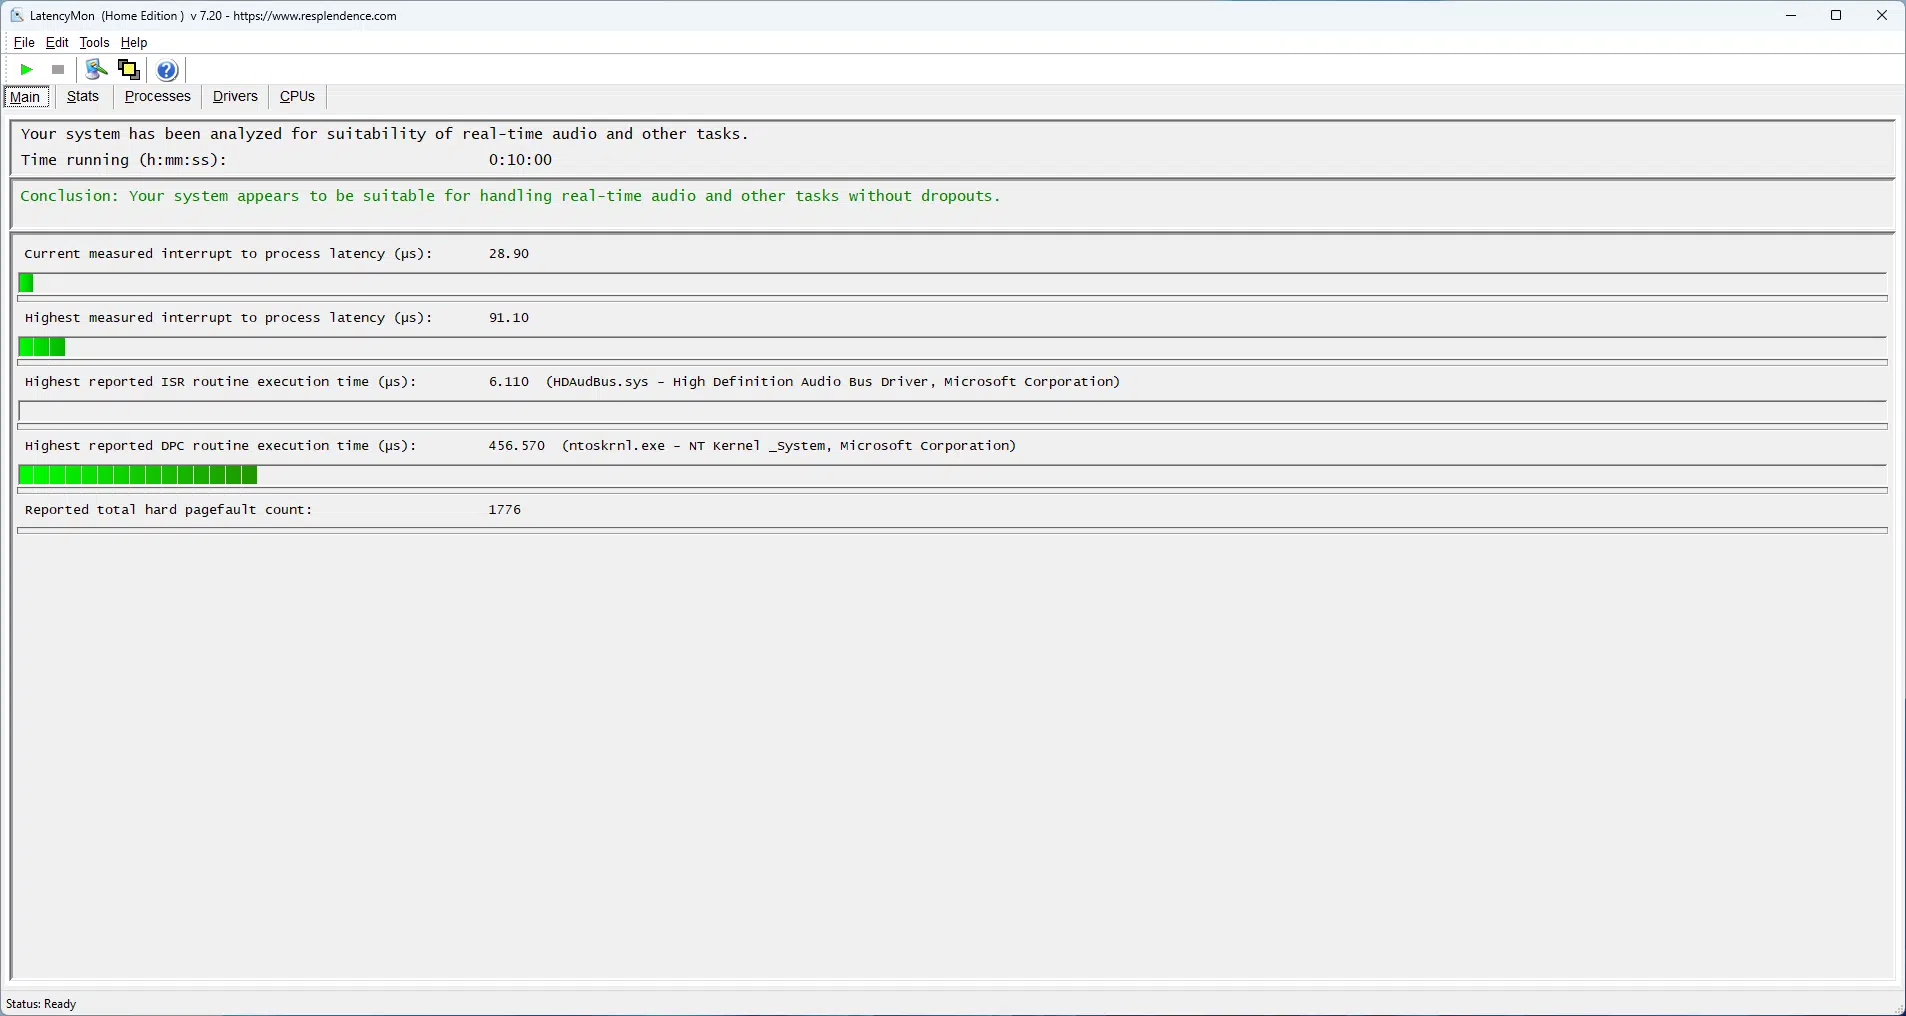Go to the CPUs tab

[297, 97]
